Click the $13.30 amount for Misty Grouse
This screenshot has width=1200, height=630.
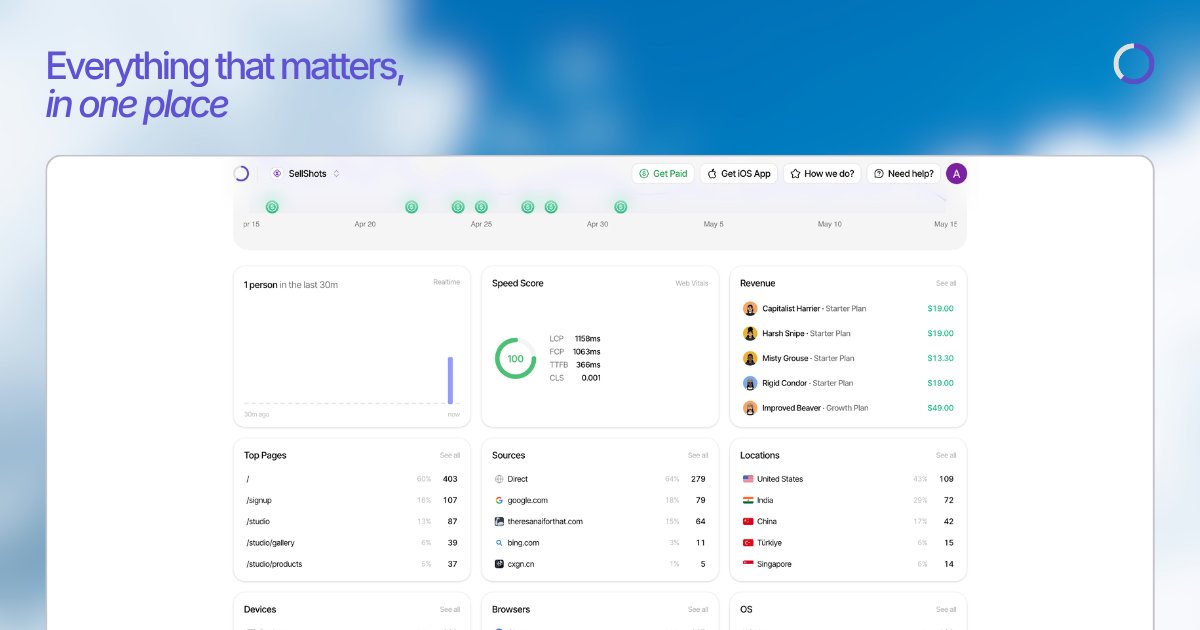point(940,358)
